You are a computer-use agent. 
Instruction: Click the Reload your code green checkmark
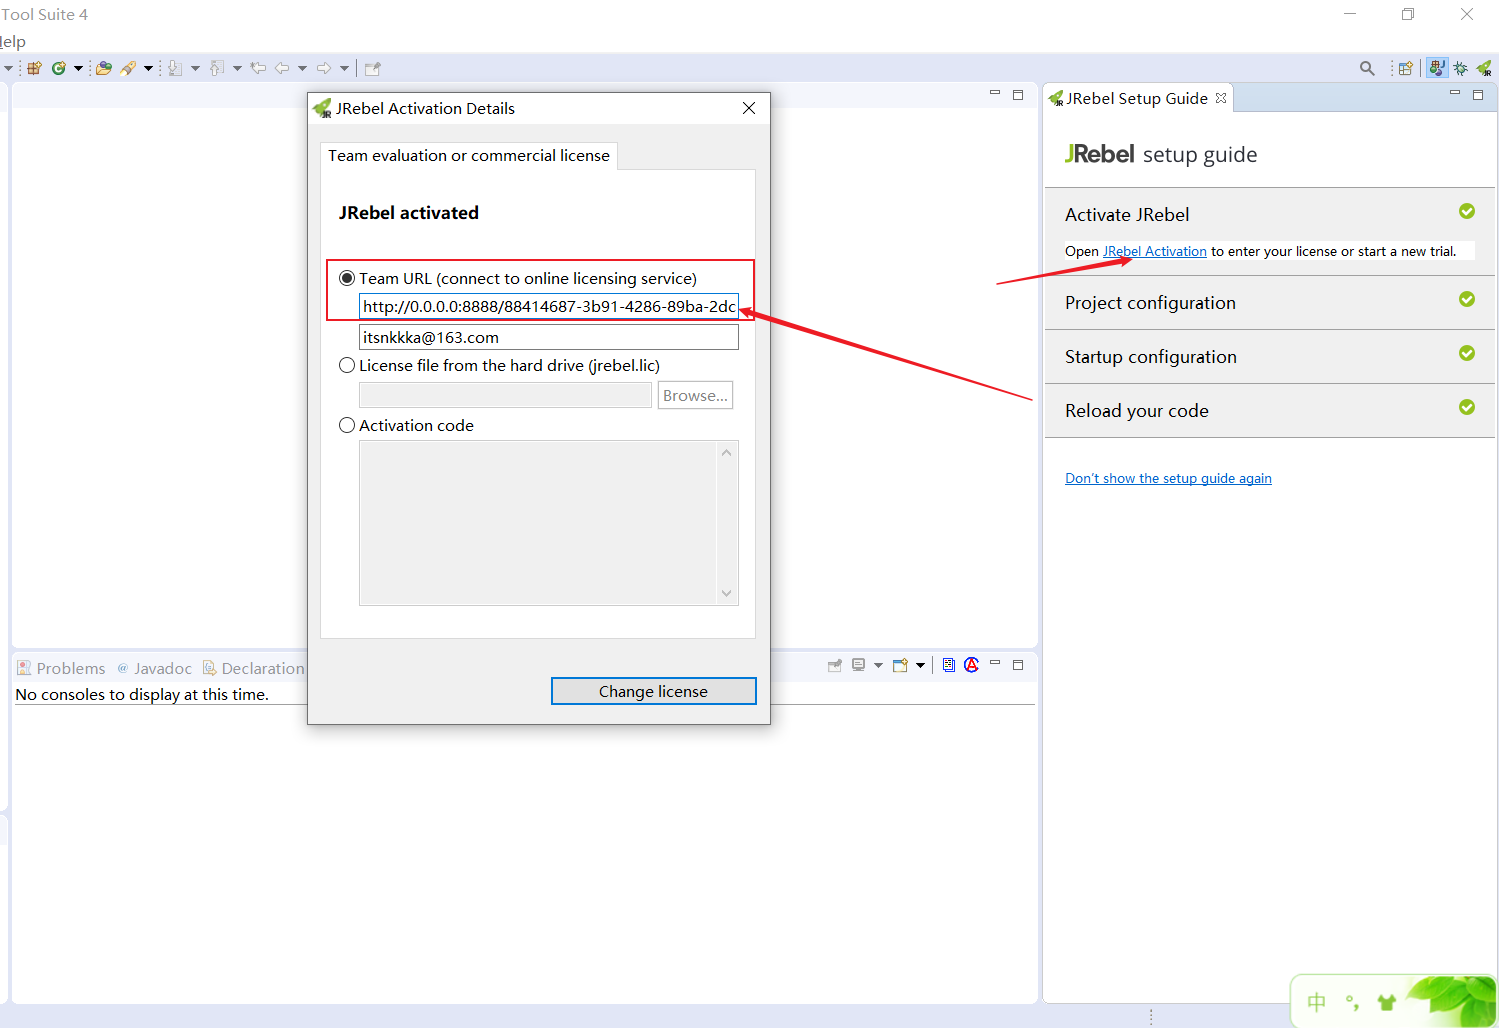coord(1467,407)
